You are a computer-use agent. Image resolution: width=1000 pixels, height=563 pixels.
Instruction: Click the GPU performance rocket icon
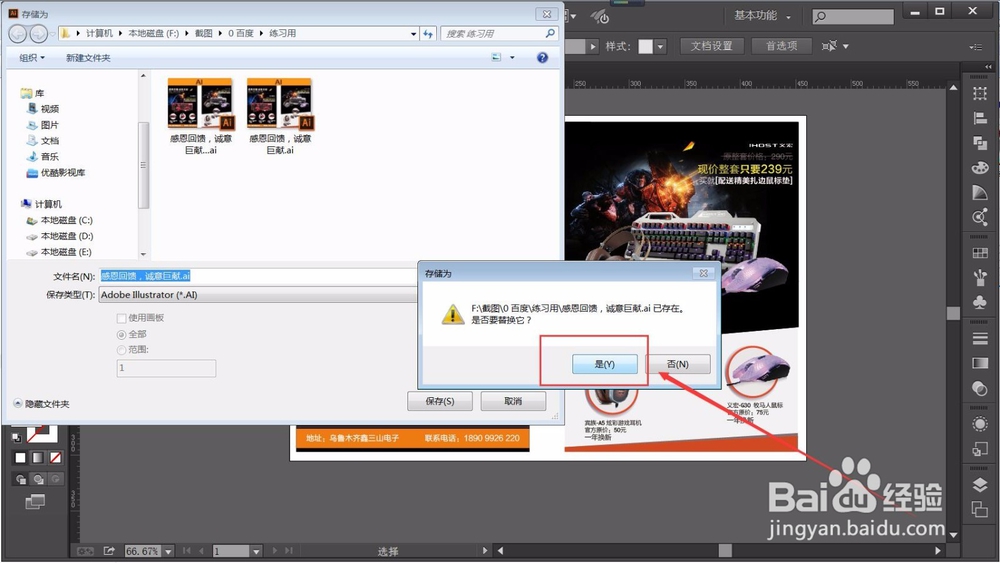[599, 16]
